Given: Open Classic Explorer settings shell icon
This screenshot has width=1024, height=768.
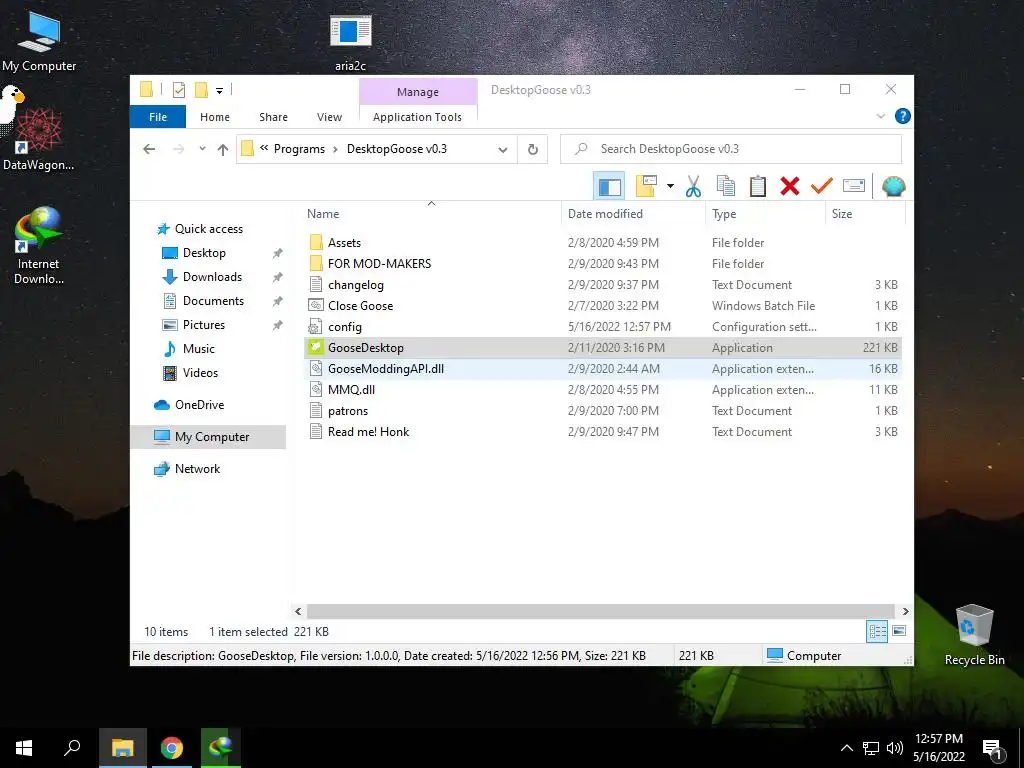Looking at the screenshot, I should (x=893, y=187).
